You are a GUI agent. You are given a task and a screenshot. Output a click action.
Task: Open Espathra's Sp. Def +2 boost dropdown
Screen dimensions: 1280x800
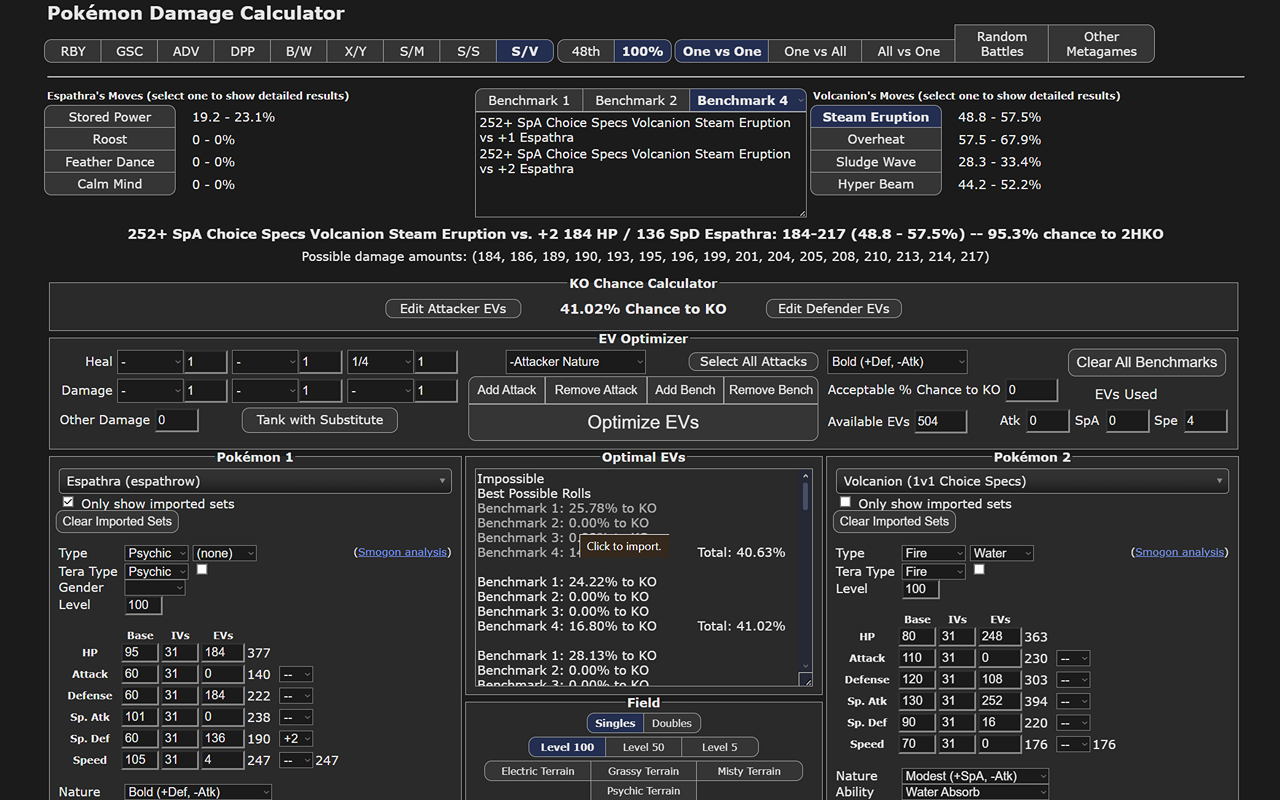point(296,739)
